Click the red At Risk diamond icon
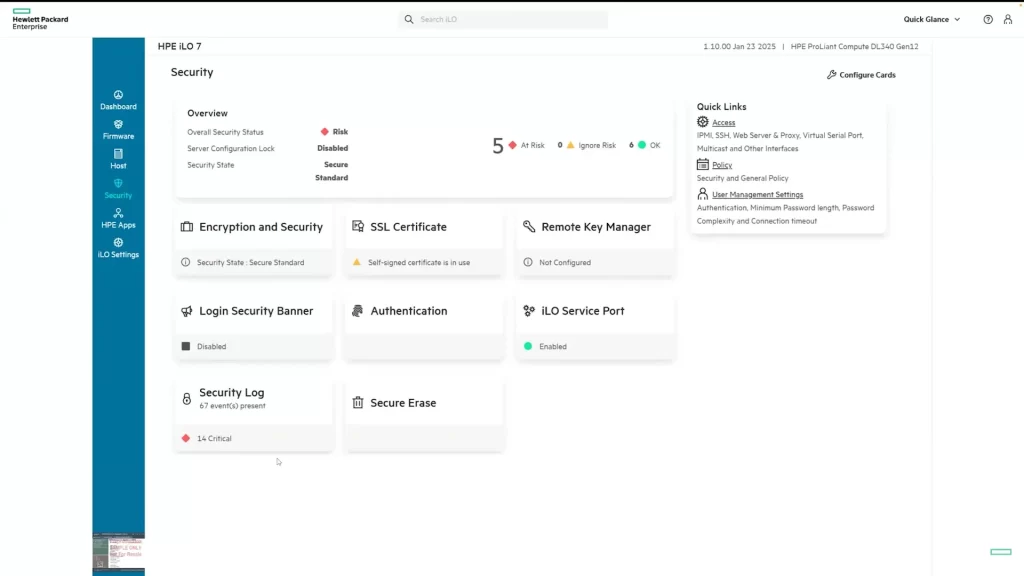The image size is (1024, 576). [x=513, y=145]
